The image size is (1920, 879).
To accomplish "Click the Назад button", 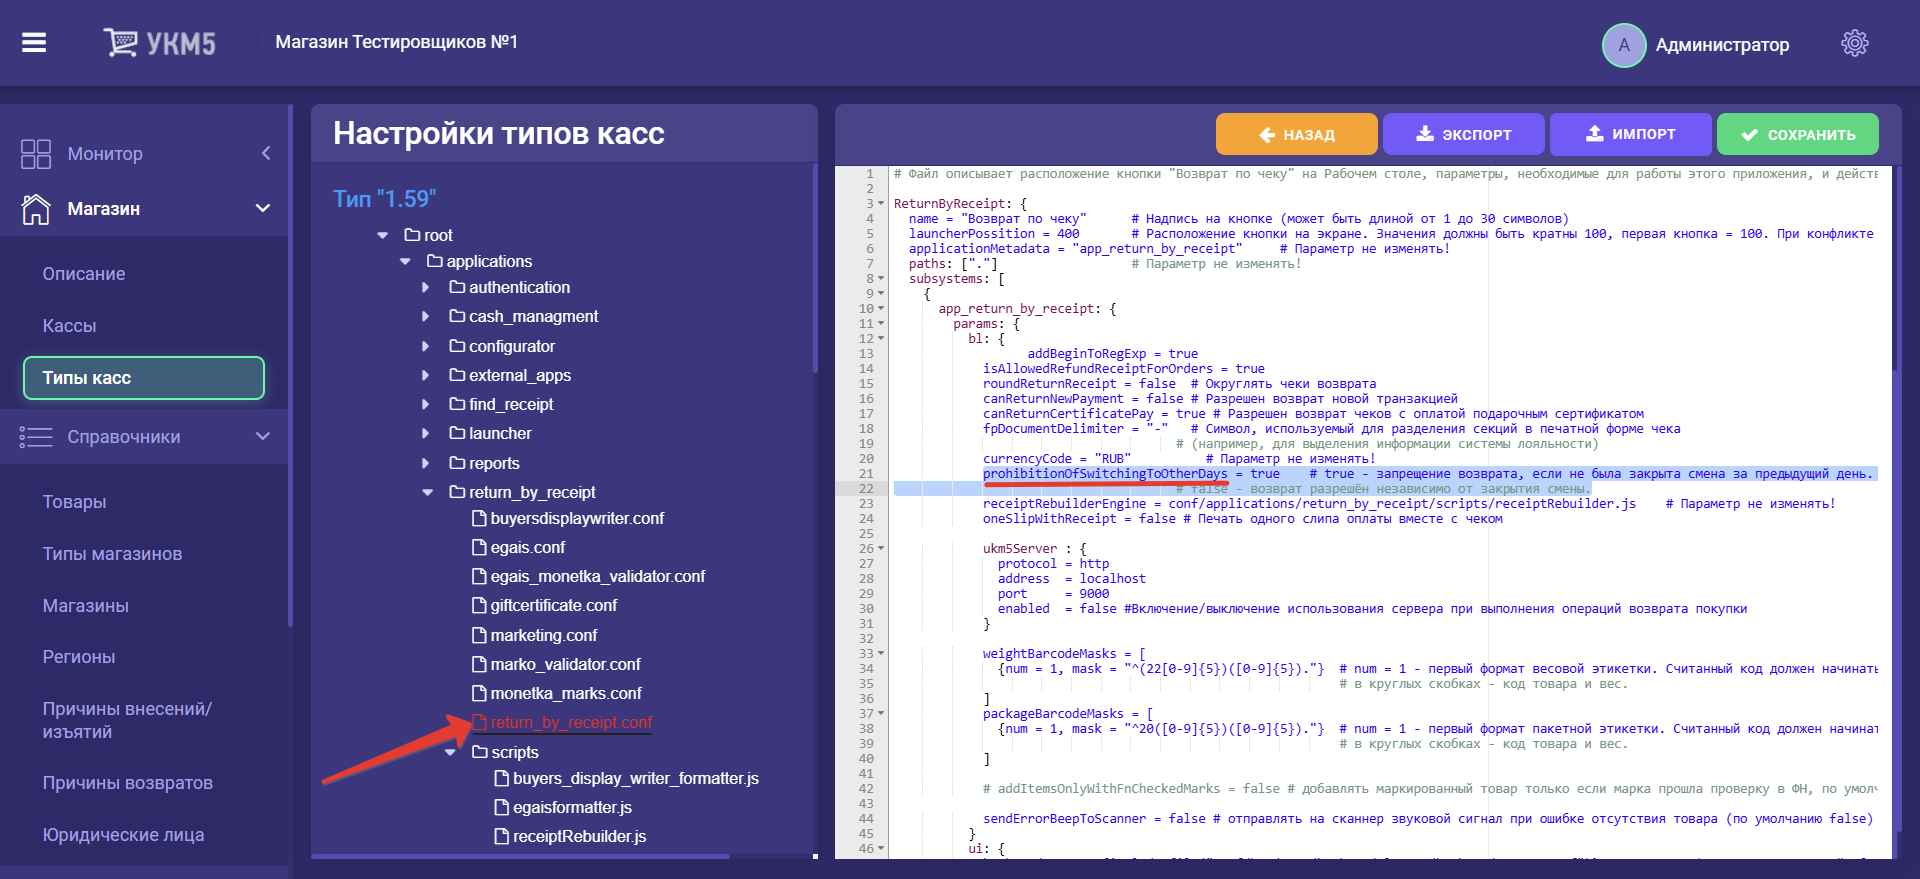I will (x=1296, y=134).
